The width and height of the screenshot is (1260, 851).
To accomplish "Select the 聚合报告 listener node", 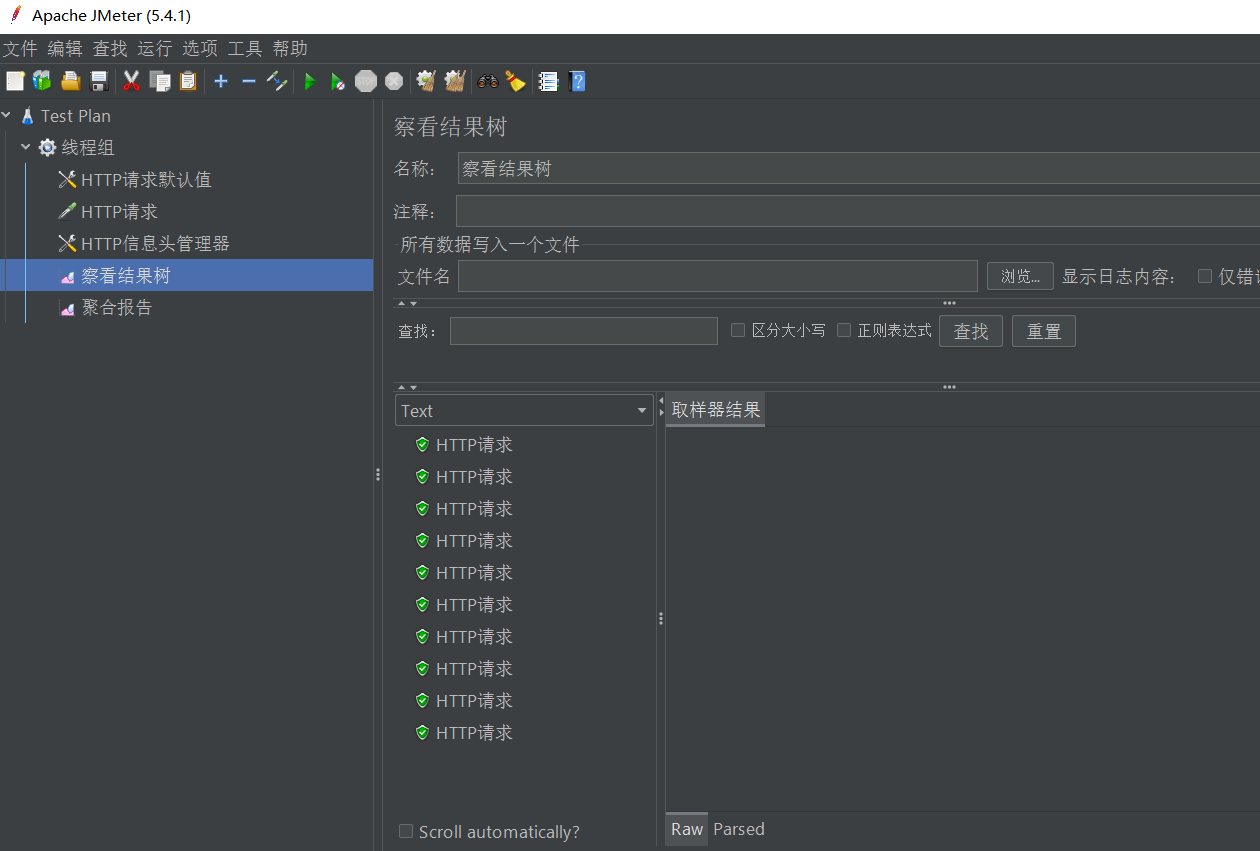I will pyautogui.click(x=117, y=308).
